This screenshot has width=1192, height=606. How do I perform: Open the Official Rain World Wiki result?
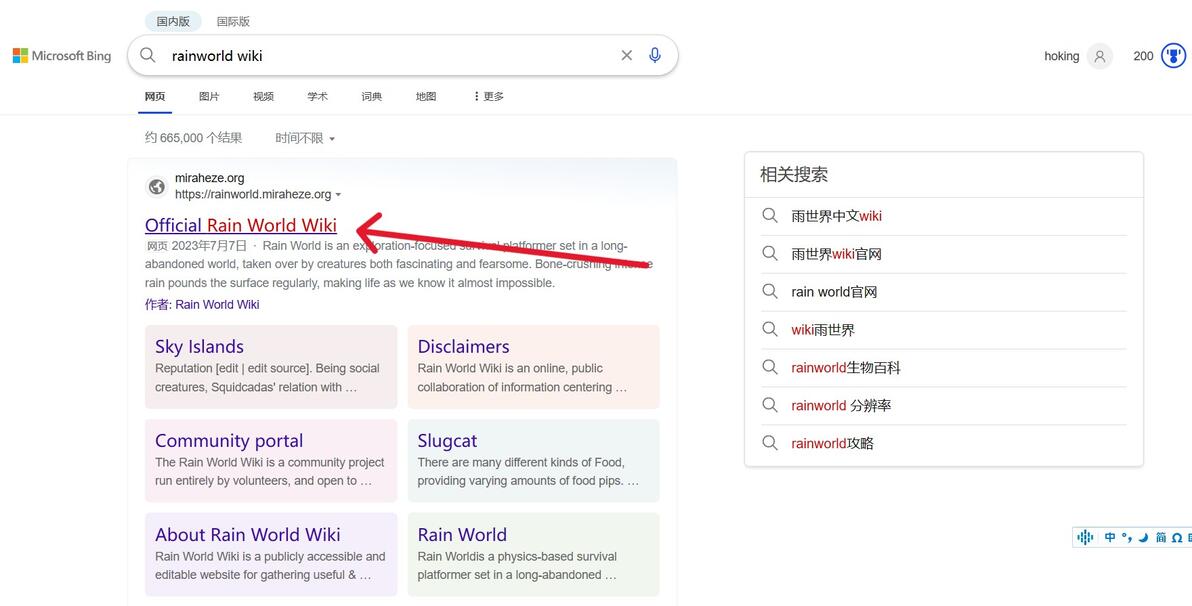241,225
